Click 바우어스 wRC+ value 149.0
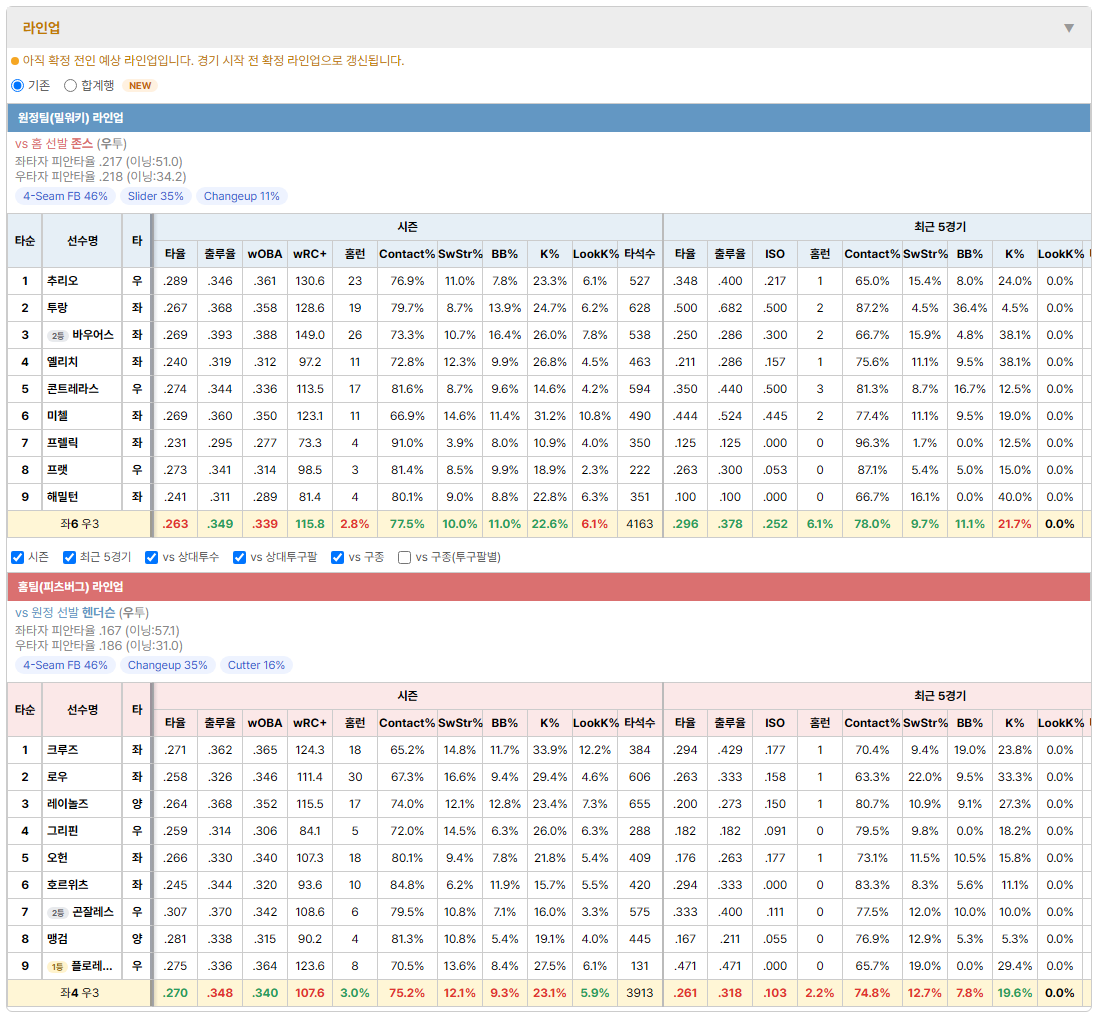Image resolution: width=1098 pixels, height=1018 pixels. [310, 335]
